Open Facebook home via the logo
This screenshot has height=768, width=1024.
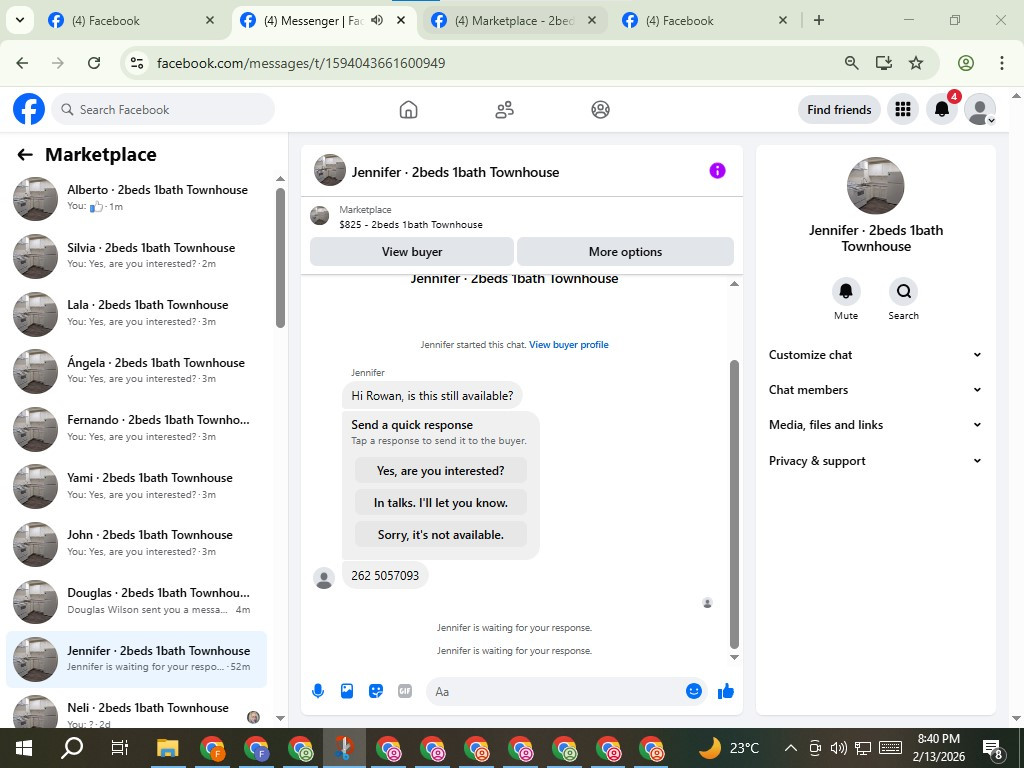pos(29,109)
